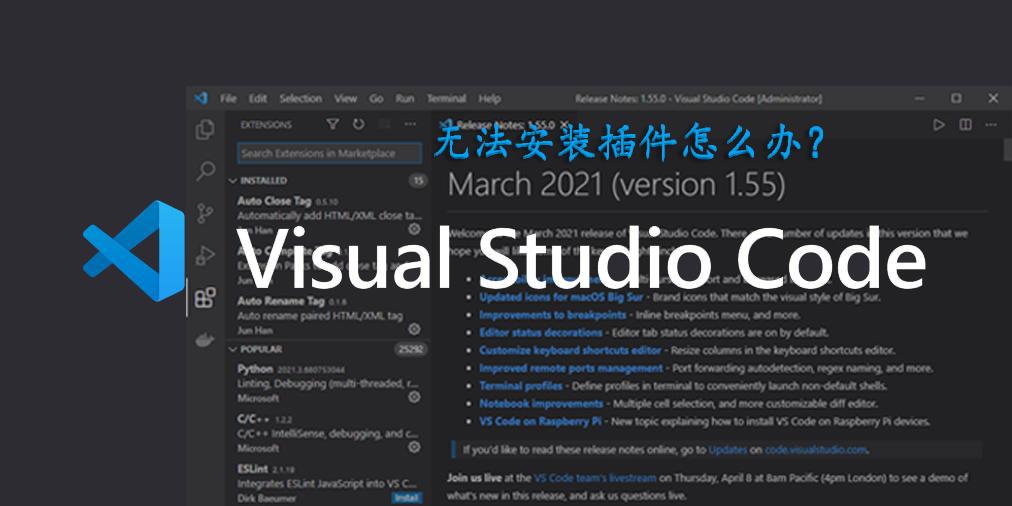
Task: Click the VS Code logo in title bar
Action: pos(201,98)
